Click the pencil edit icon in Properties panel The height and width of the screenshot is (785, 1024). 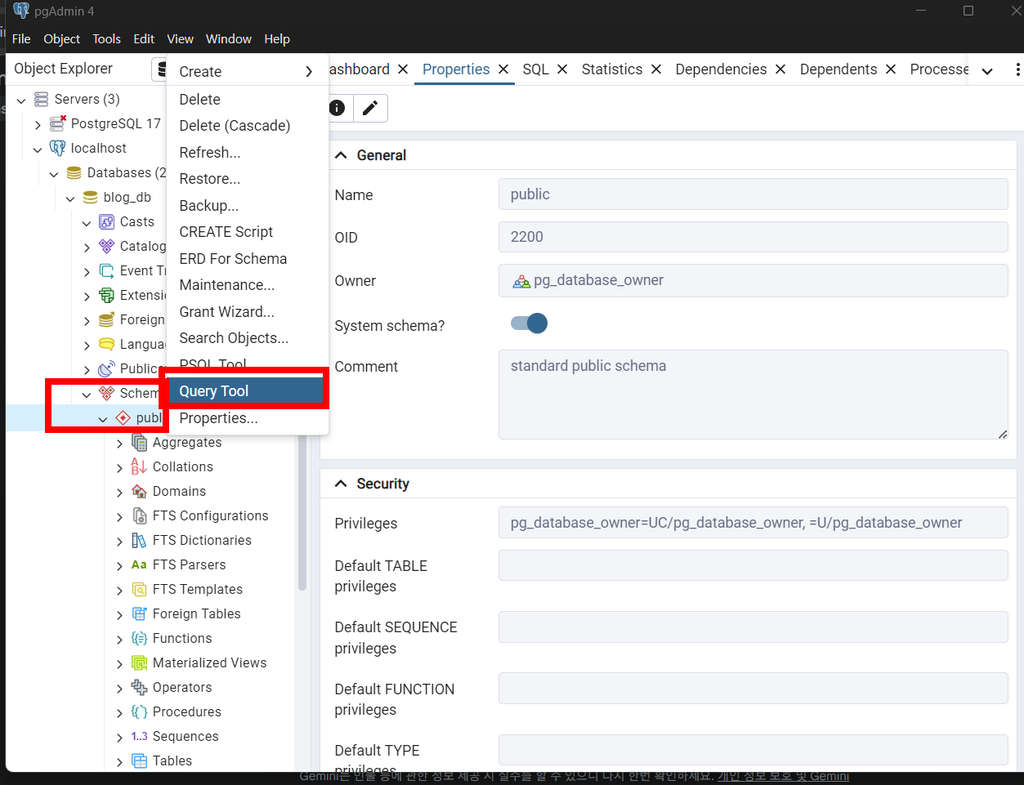tap(370, 108)
